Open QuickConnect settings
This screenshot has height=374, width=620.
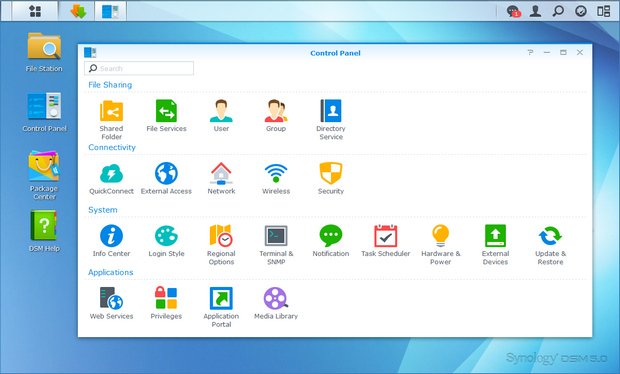pyautogui.click(x=111, y=178)
